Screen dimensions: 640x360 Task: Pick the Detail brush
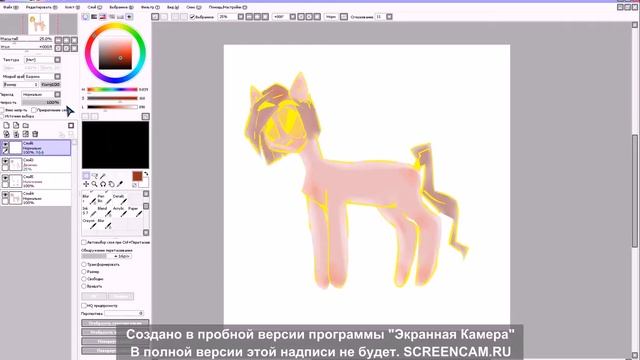[x=119, y=199]
